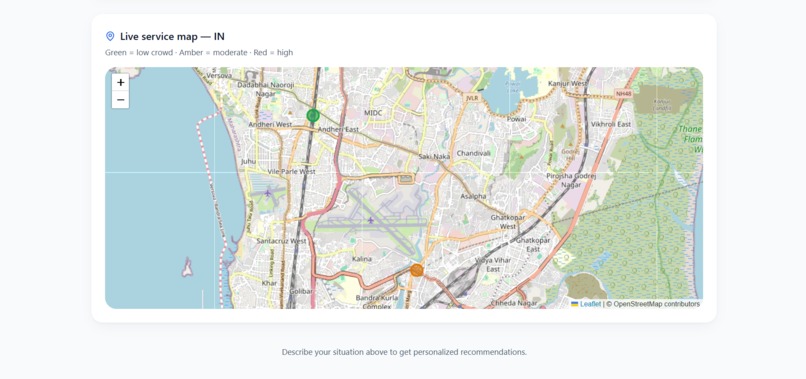
Task: Click the 'Asalpha' map label
Action: (473, 196)
